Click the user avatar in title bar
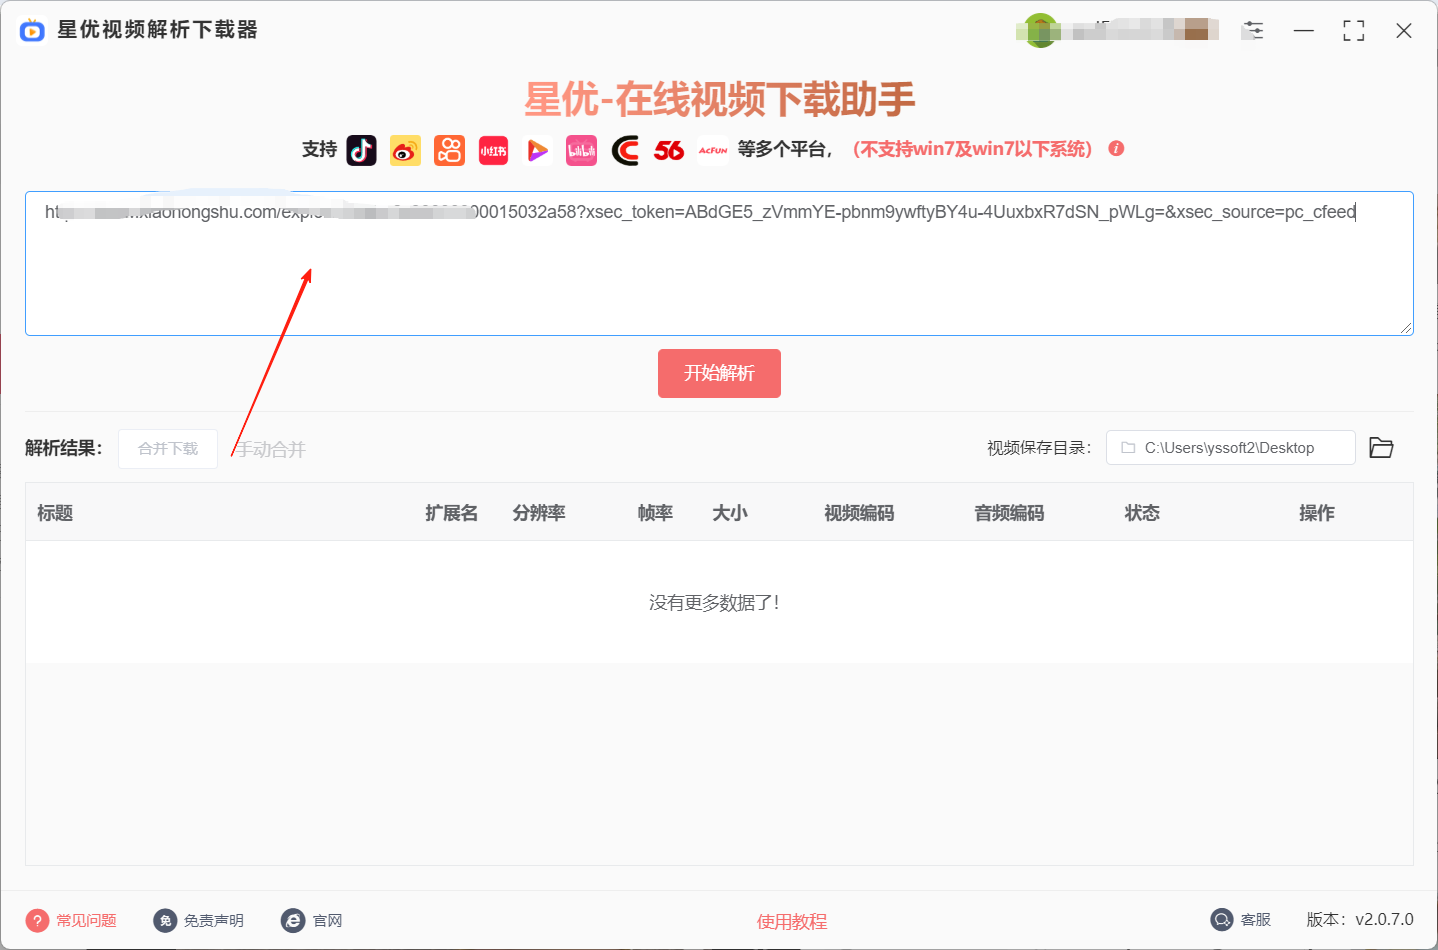This screenshot has width=1438, height=950. coord(1040,30)
